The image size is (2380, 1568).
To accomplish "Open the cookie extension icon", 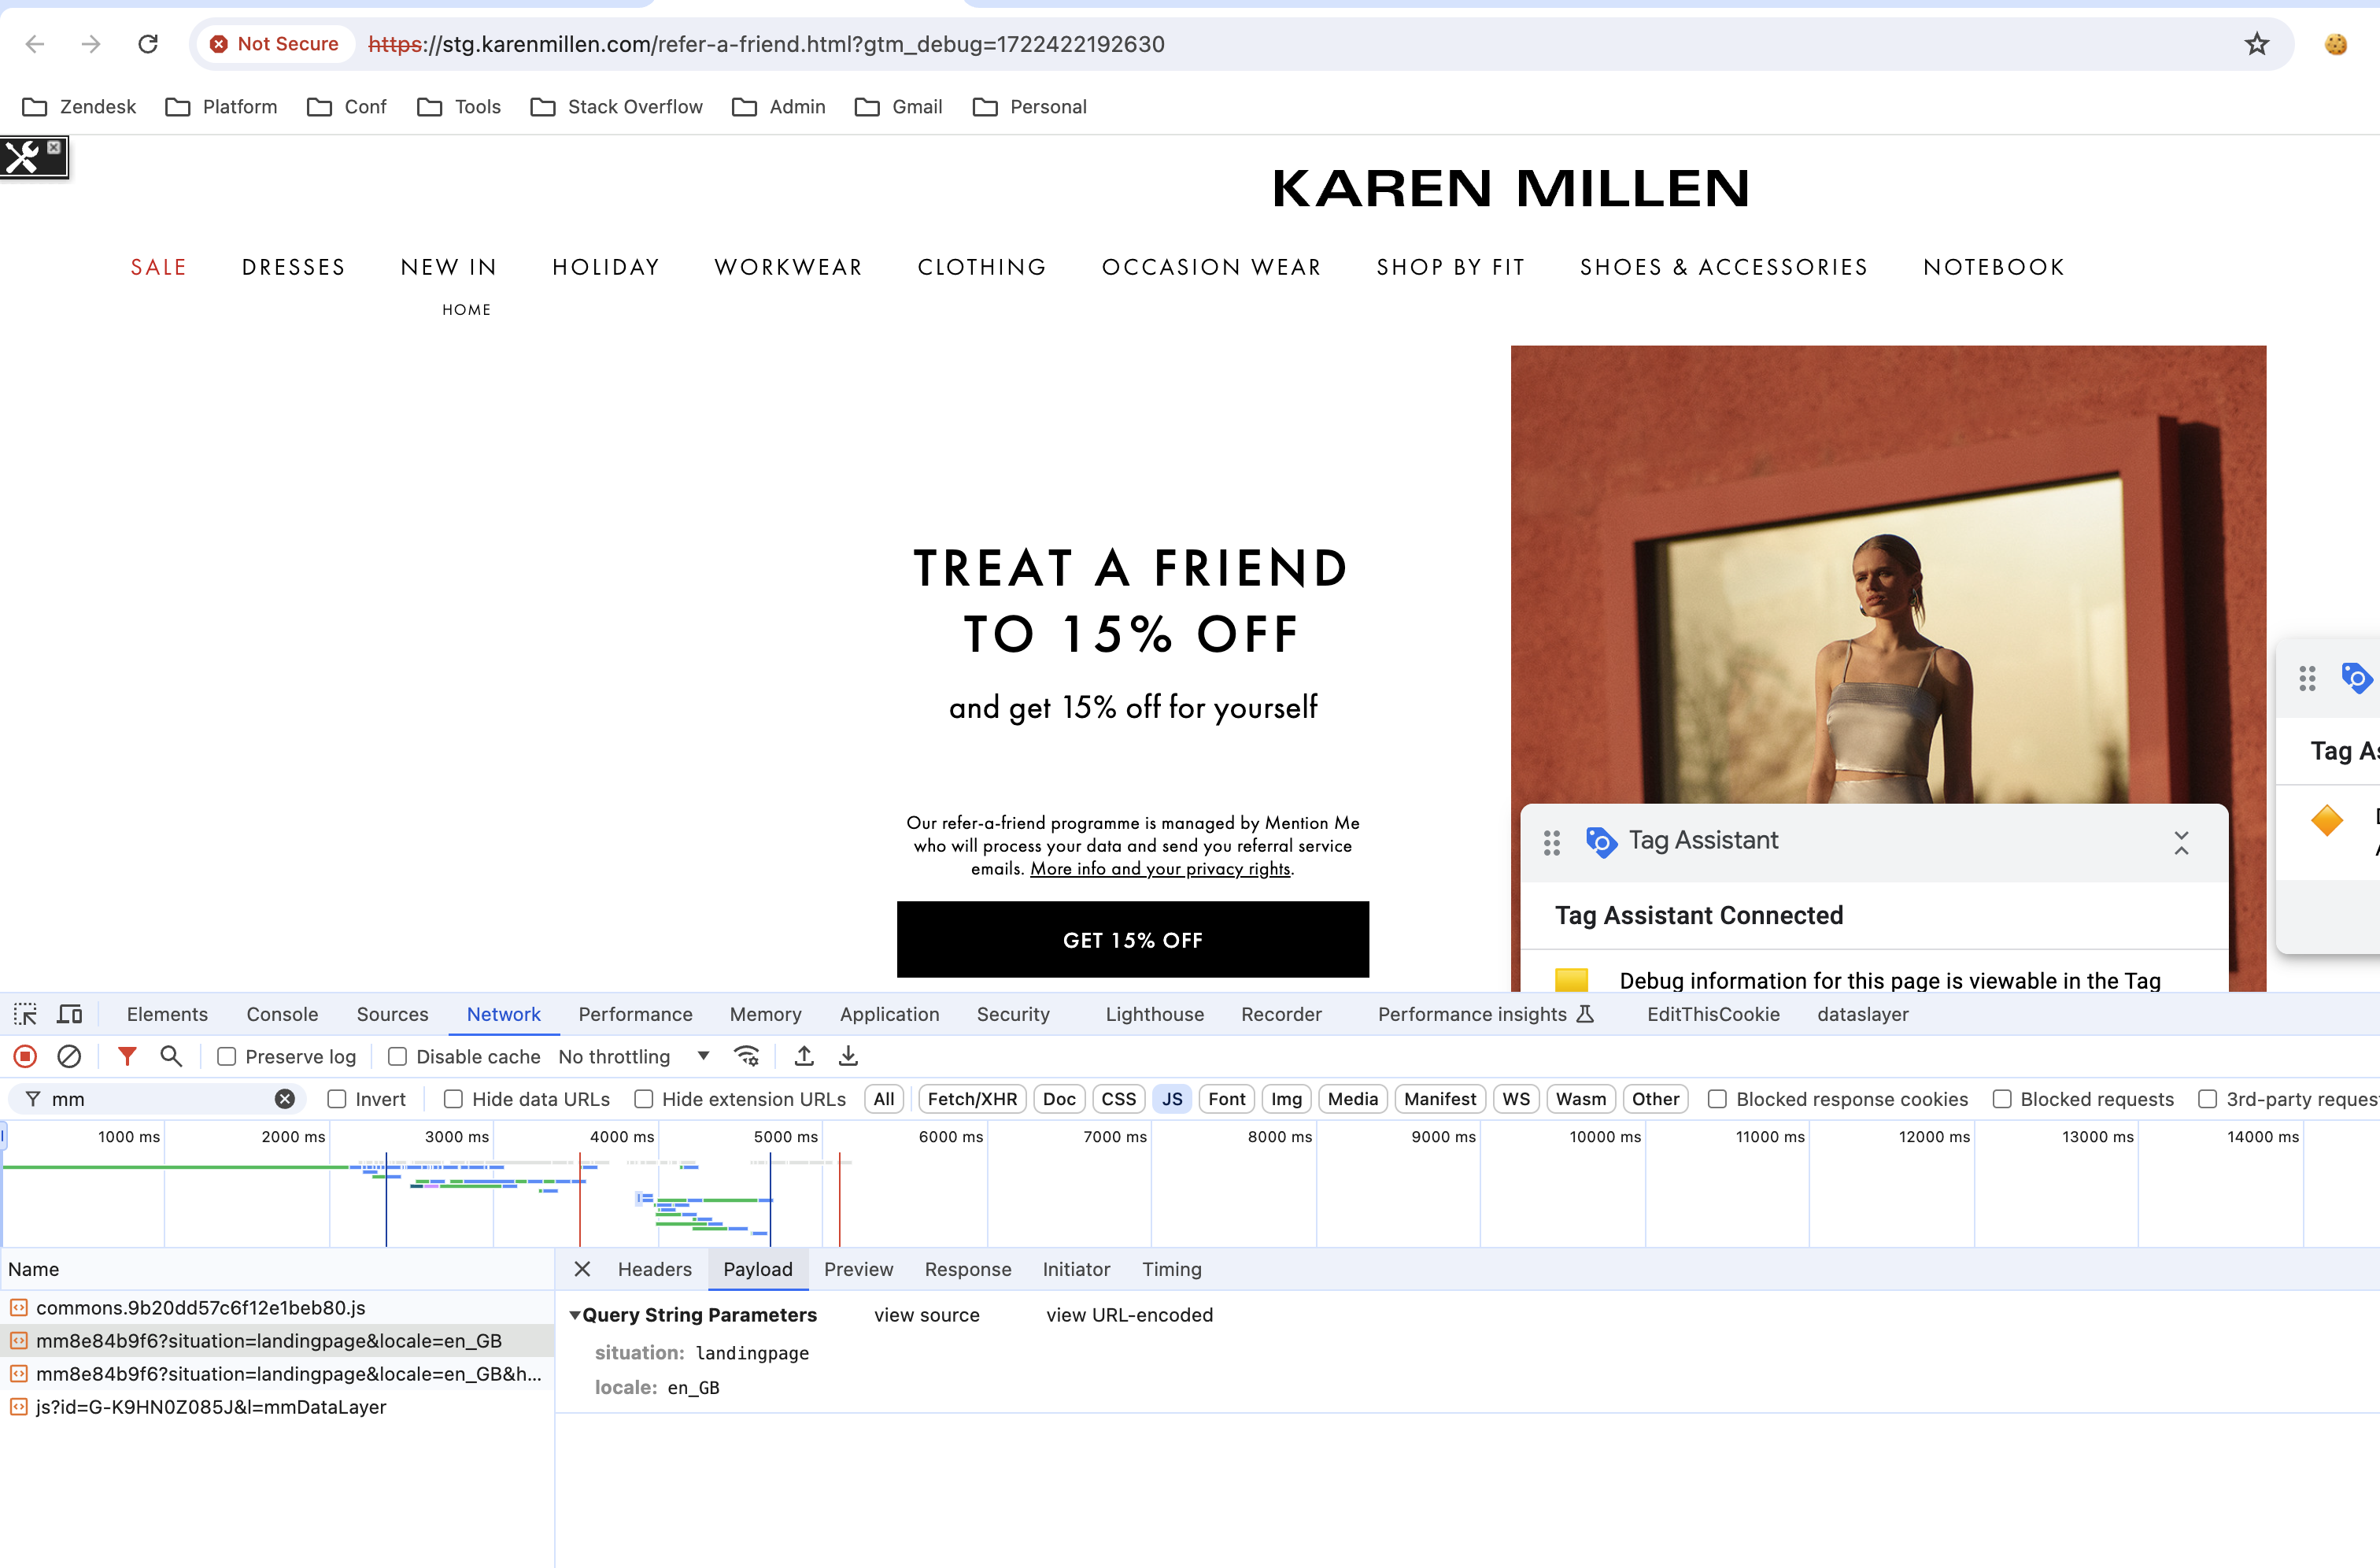I will (2336, 44).
